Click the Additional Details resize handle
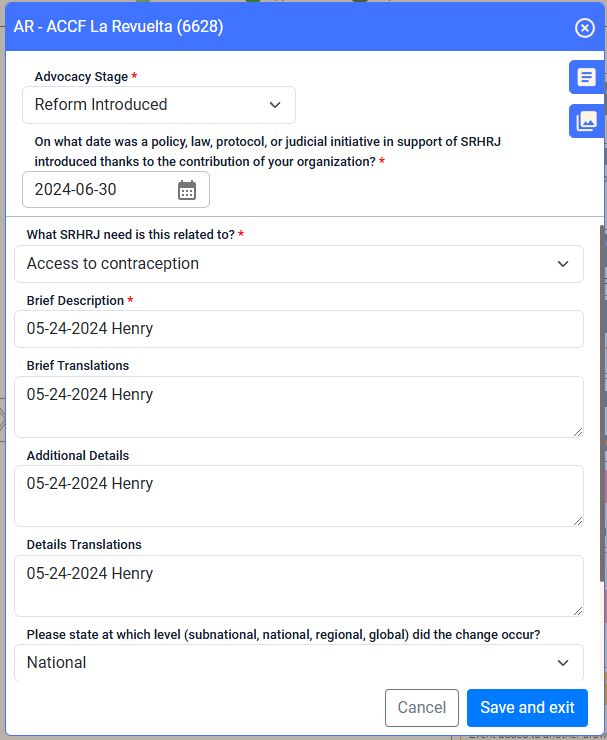Screen dimensions: 607x740 [x=578, y=521]
